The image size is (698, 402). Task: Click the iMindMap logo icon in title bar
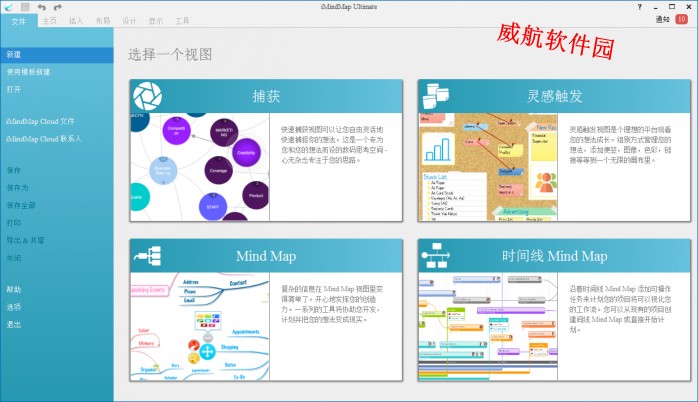pyautogui.click(x=8, y=7)
